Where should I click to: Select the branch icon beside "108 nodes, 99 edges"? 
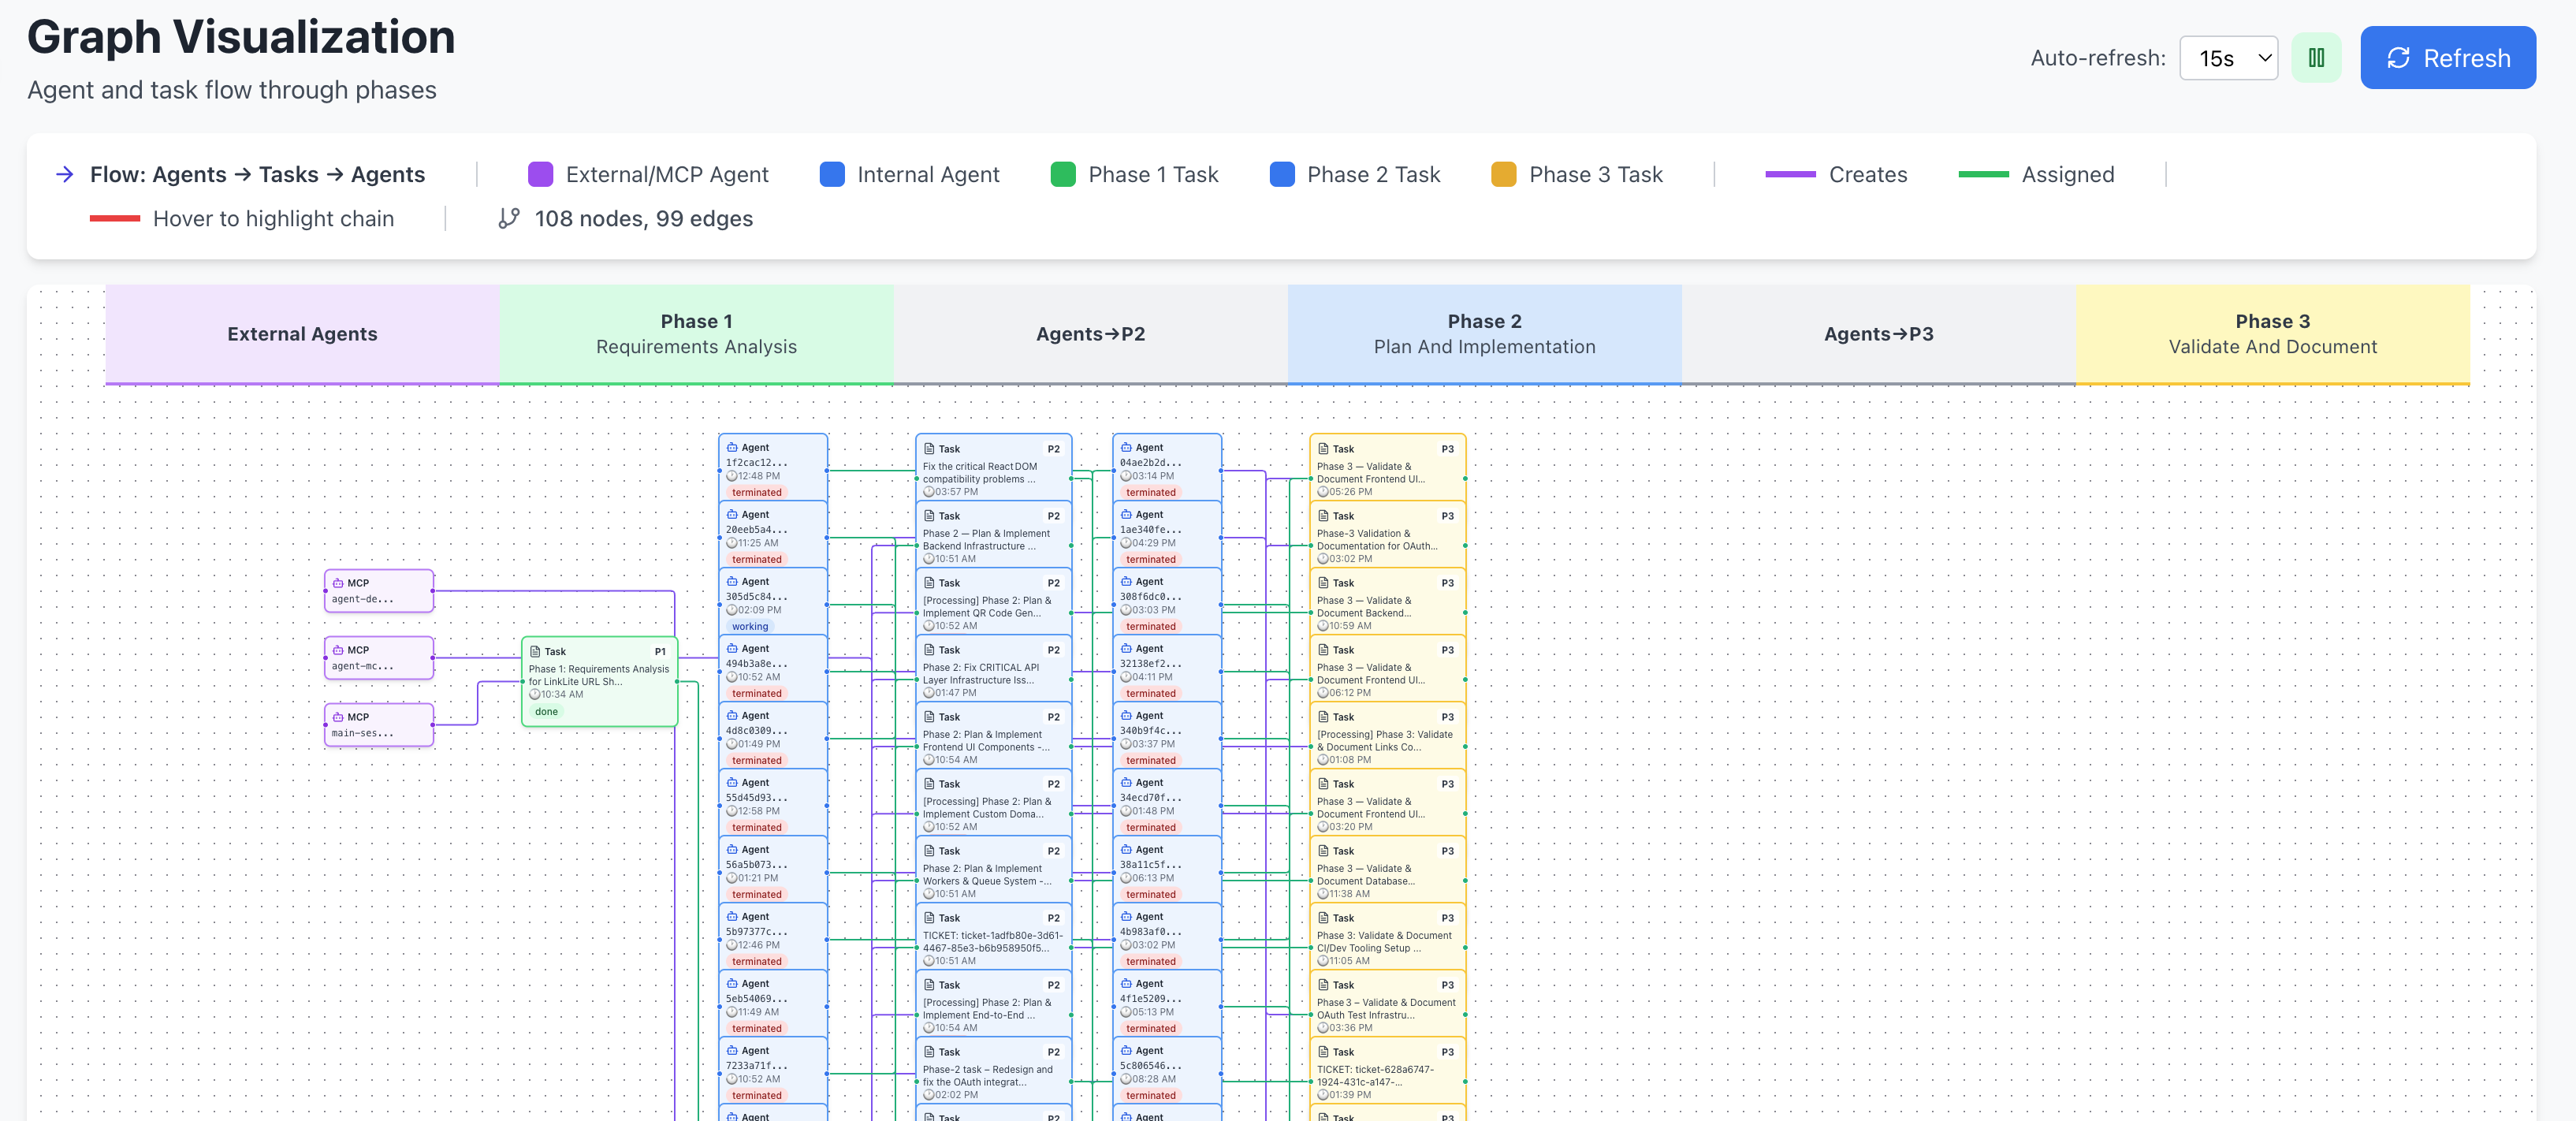[510, 218]
